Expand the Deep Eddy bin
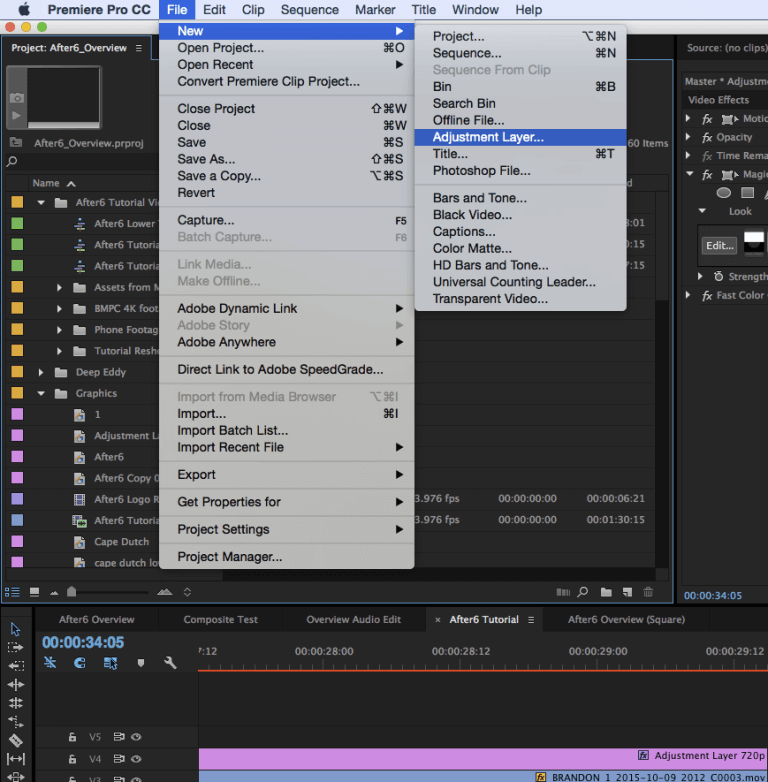Viewport: 768px width, 782px height. (41, 372)
